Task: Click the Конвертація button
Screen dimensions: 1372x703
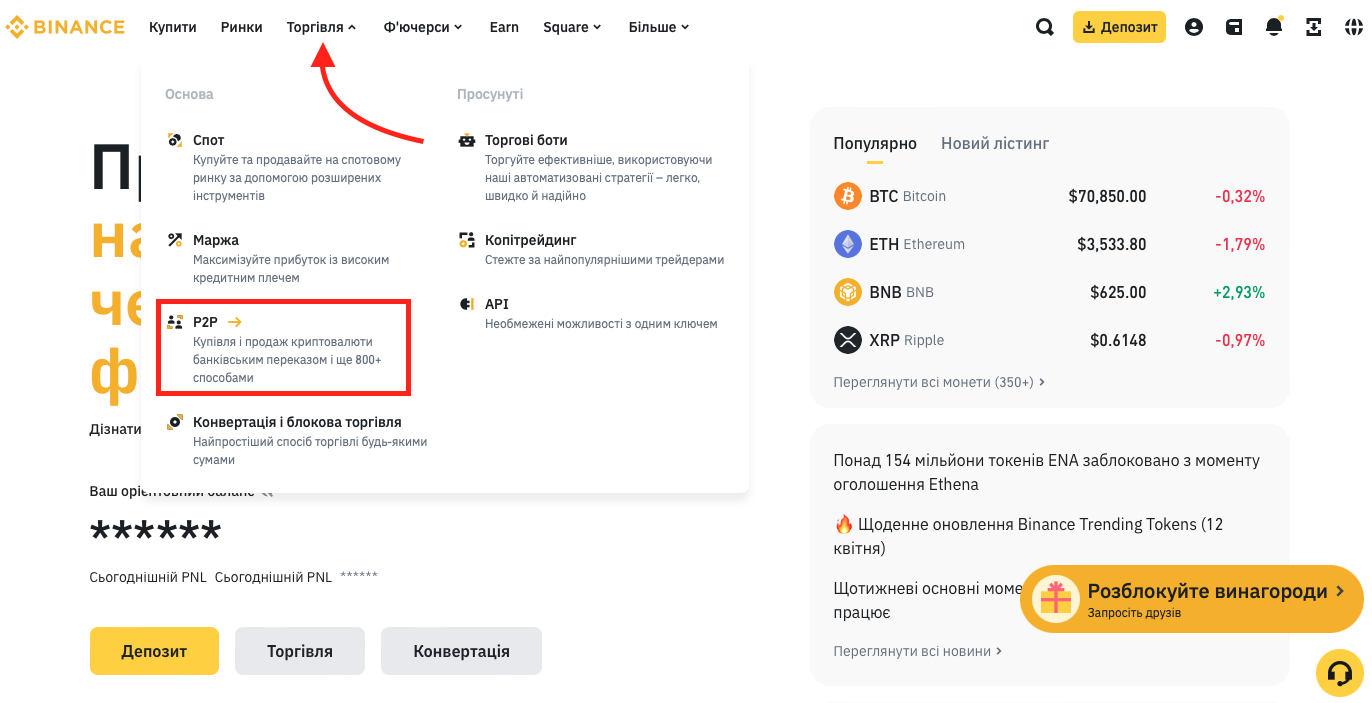Action: [x=461, y=651]
